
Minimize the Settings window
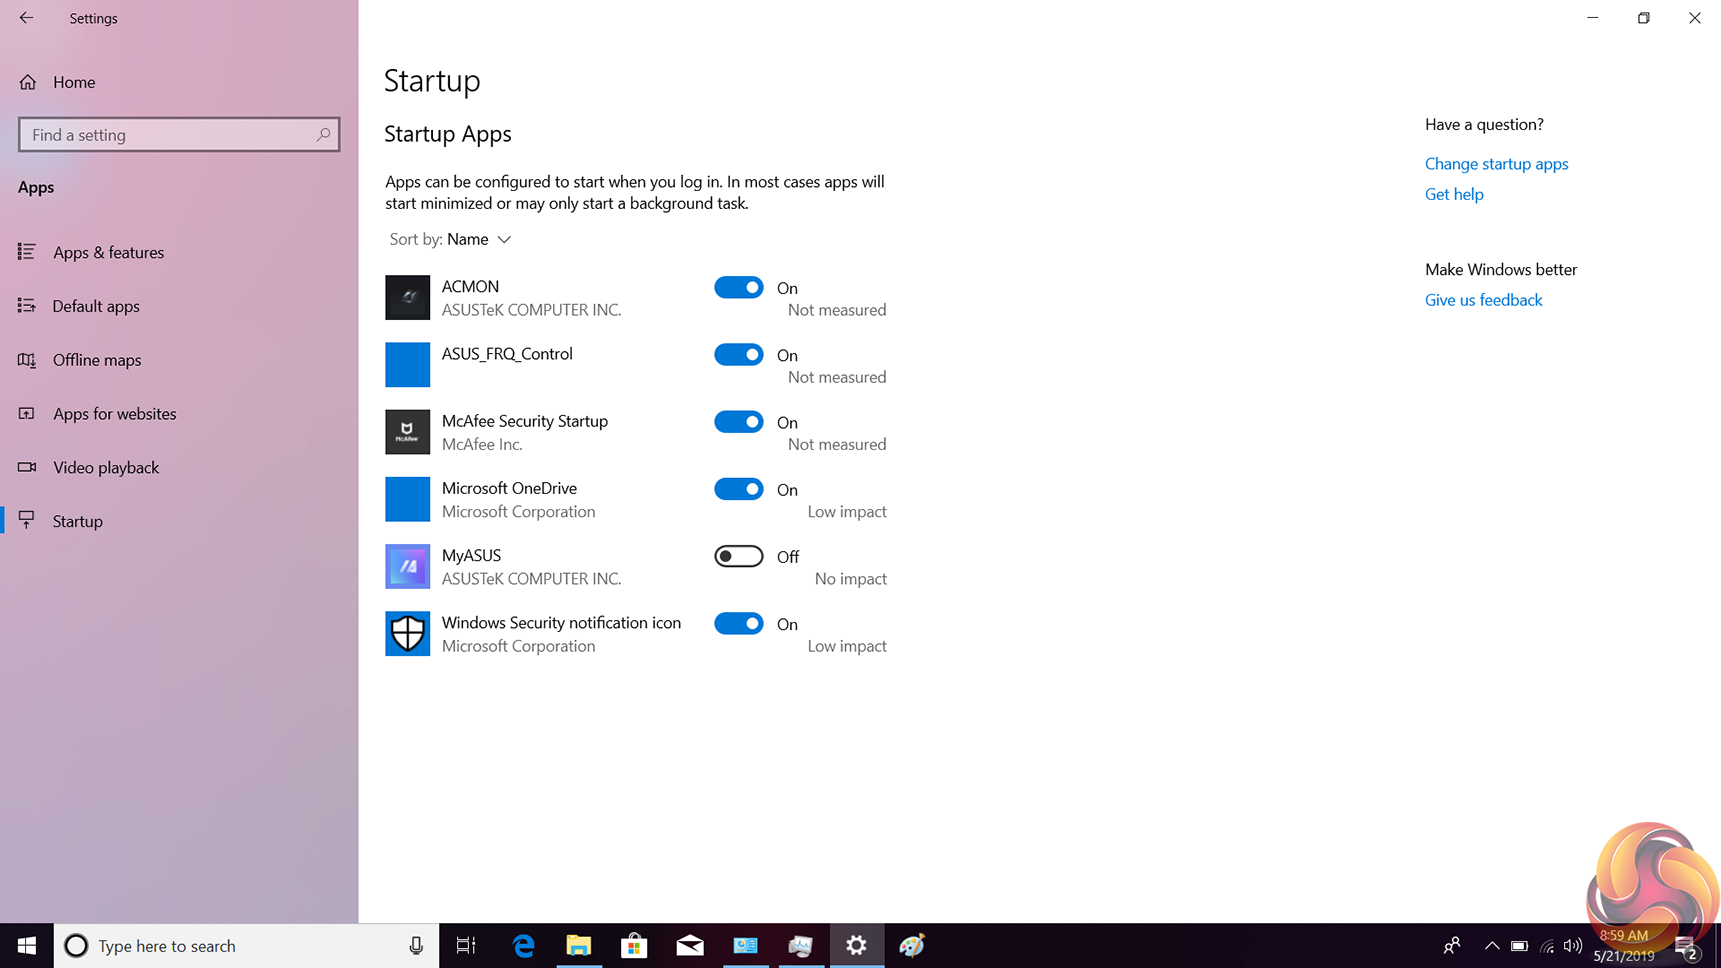(x=1592, y=18)
